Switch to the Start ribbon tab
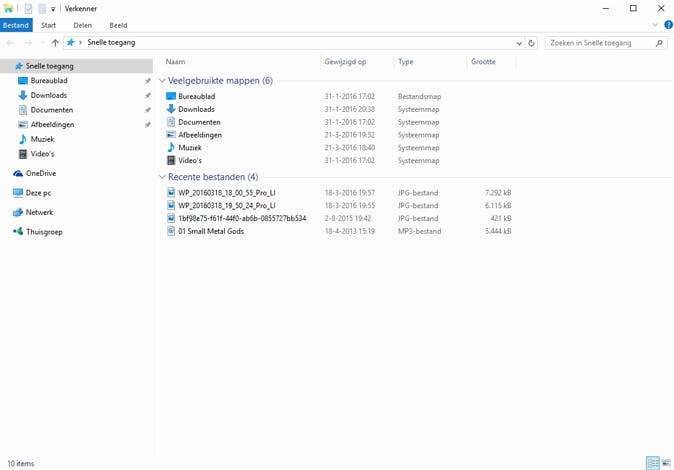This screenshot has height=470, width=674. (x=49, y=25)
